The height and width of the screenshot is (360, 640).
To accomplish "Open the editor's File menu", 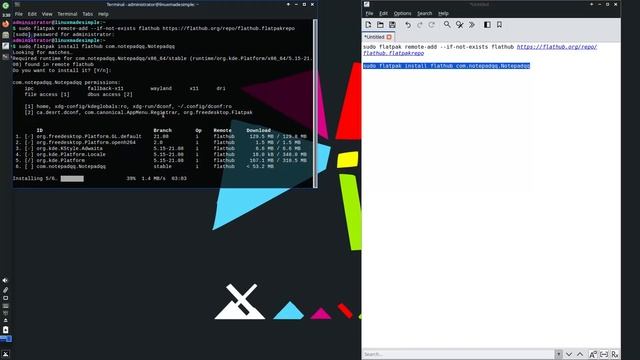I will tap(369, 13).
